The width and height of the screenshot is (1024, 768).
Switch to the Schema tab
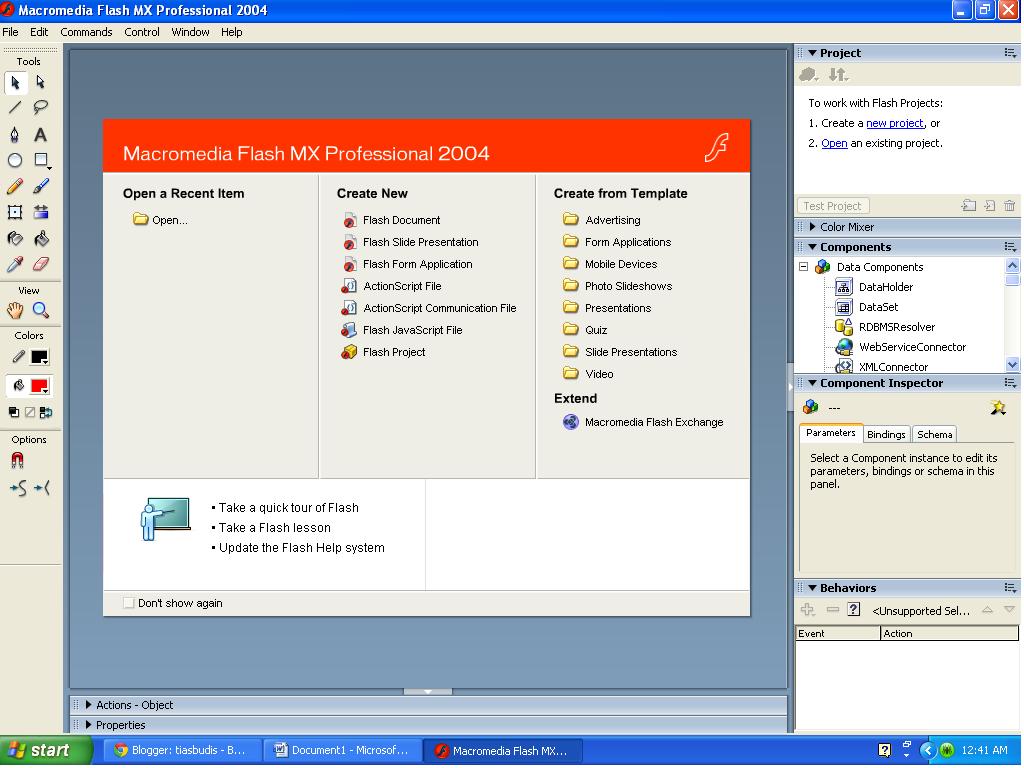[x=935, y=434]
